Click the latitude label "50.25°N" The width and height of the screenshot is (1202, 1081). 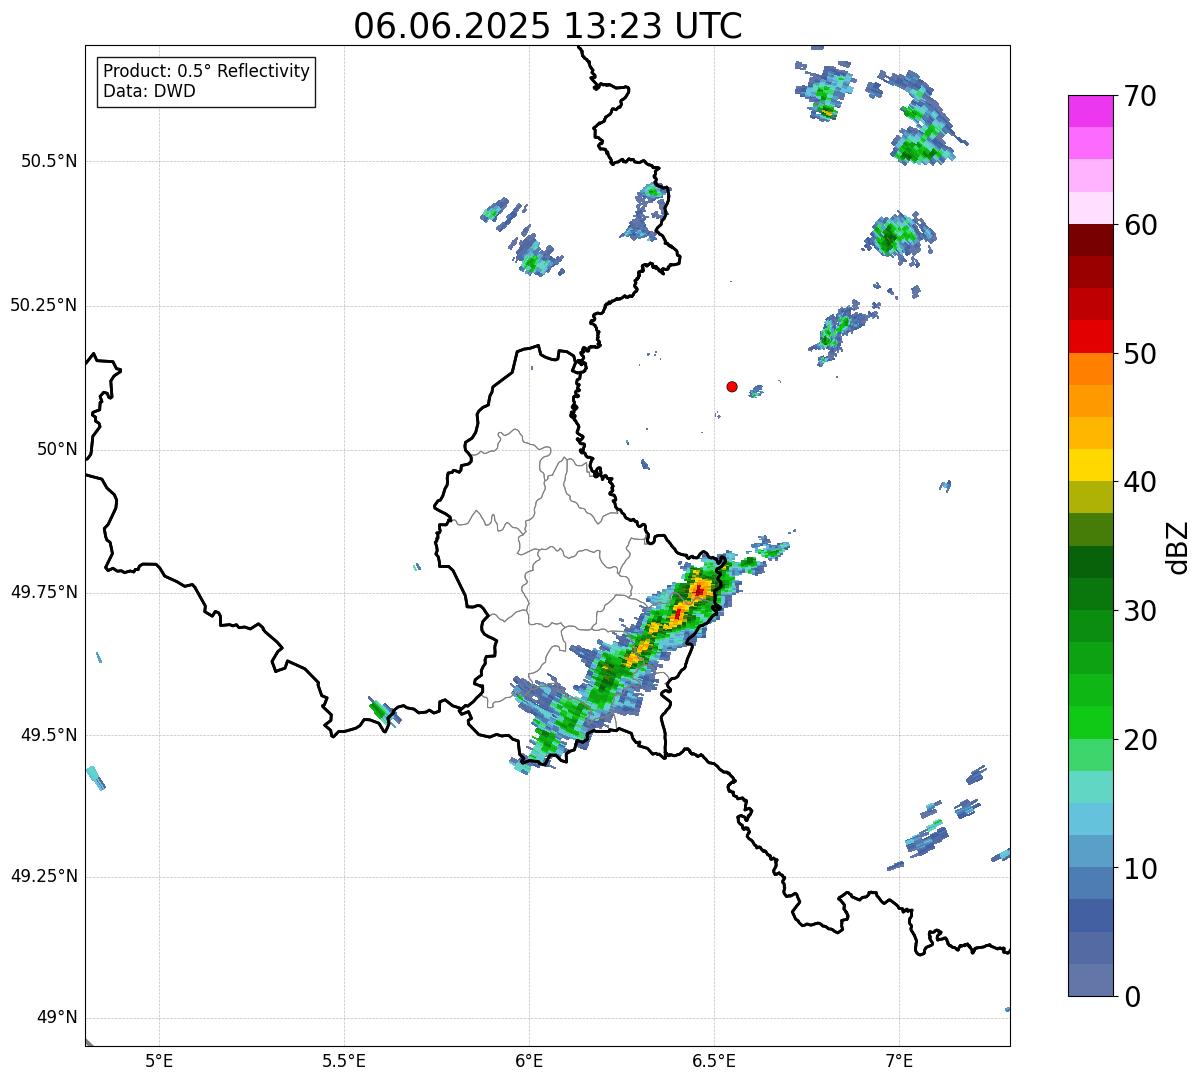pyautogui.click(x=44, y=305)
